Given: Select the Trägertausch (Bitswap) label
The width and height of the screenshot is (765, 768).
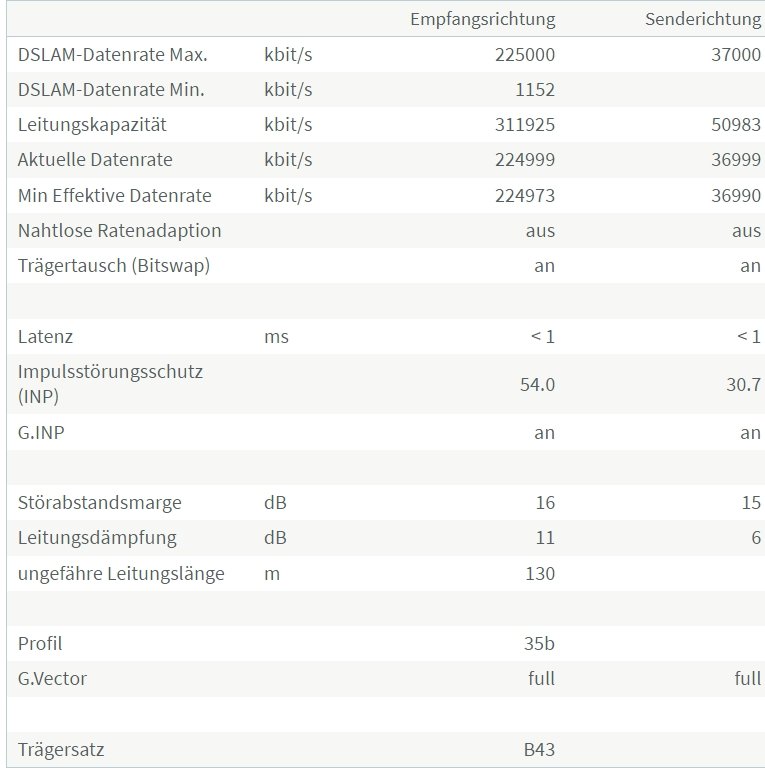Looking at the screenshot, I should coord(114,266).
